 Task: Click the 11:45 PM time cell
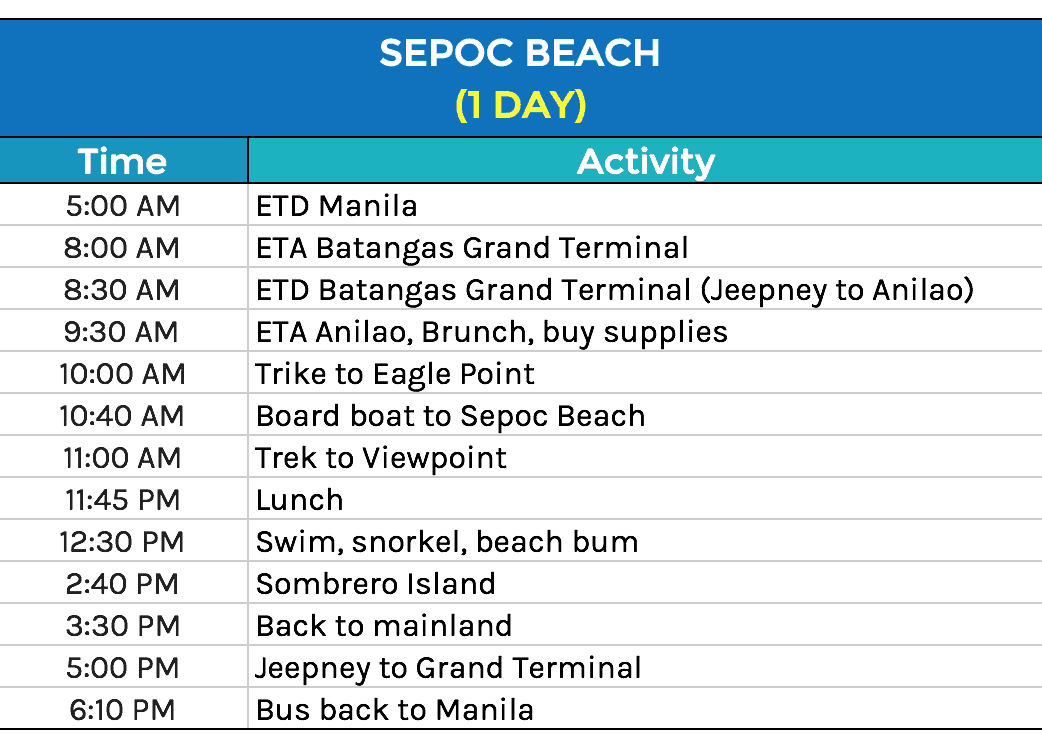tap(123, 500)
